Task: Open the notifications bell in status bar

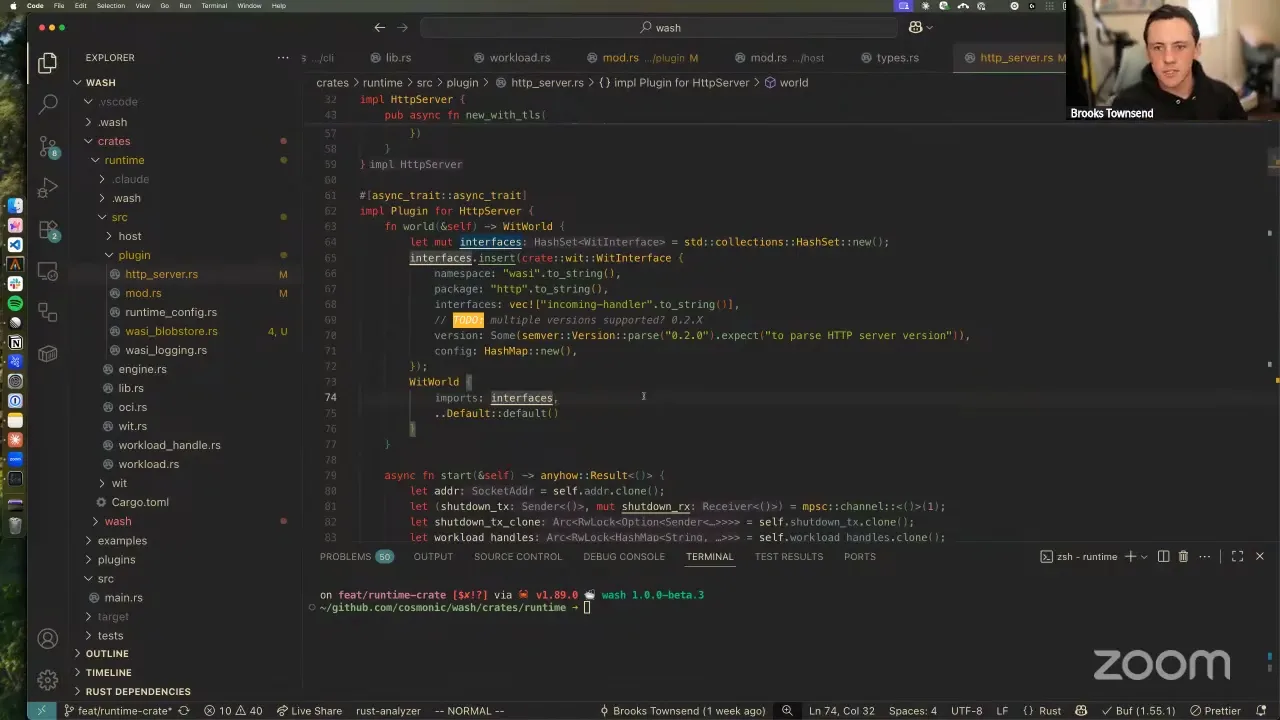Action: pyautogui.click(x=1262, y=711)
